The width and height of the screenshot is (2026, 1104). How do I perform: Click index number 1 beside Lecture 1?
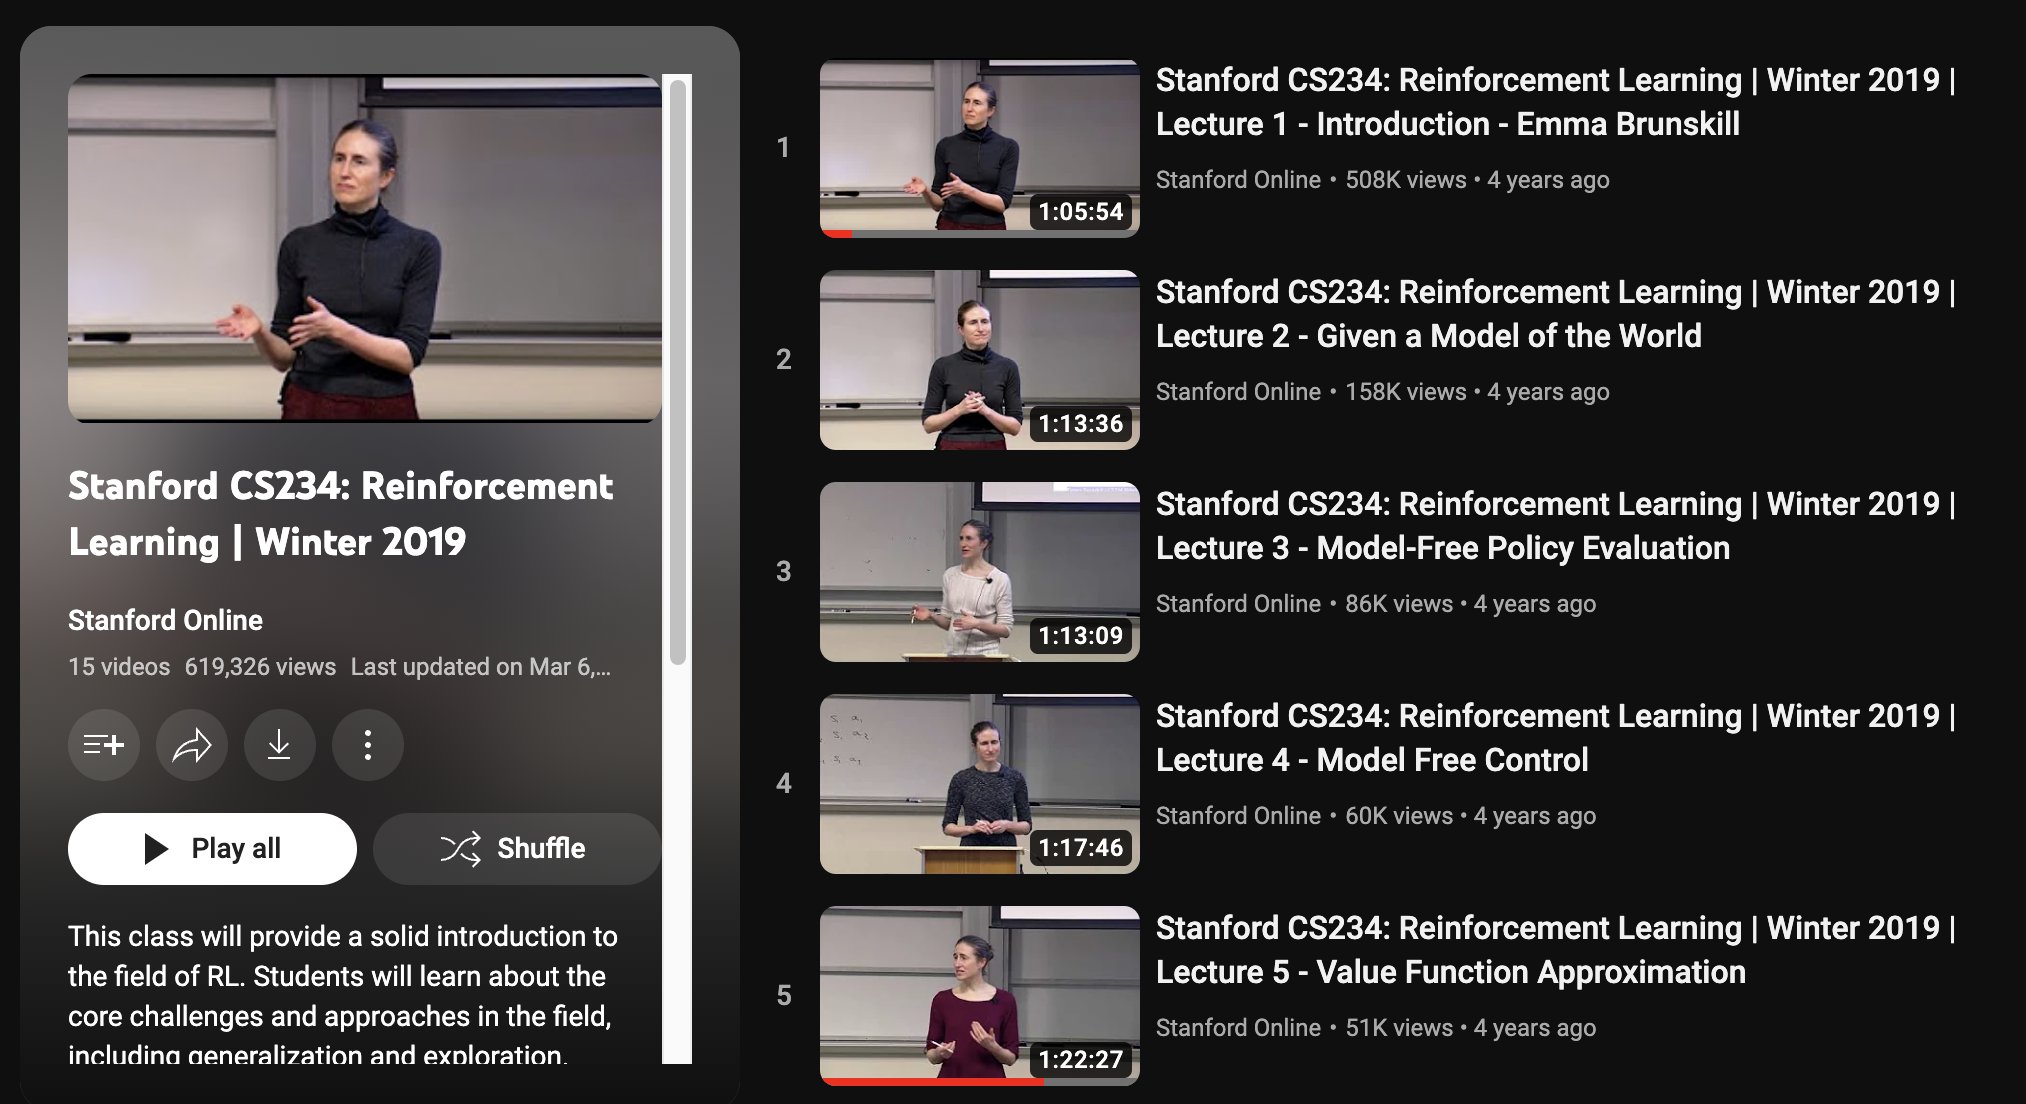(783, 148)
